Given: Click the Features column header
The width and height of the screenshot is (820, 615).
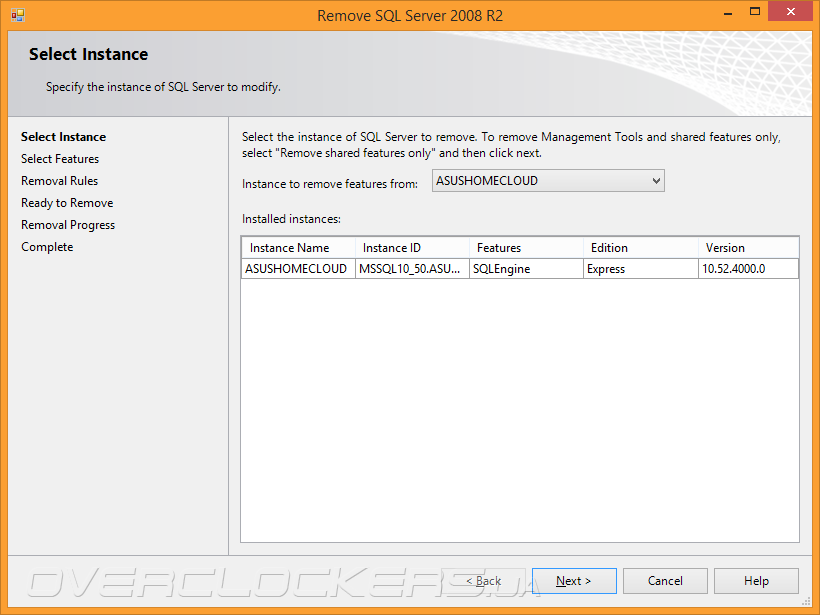Looking at the screenshot, I should [526, 248].
